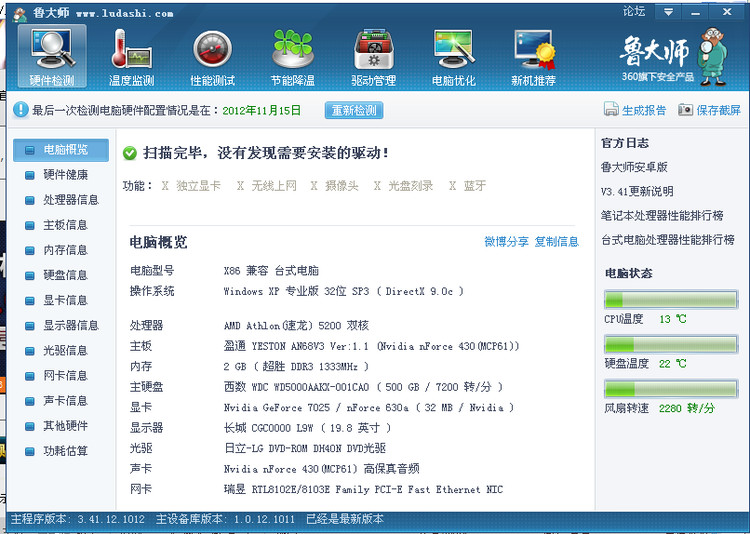Click the 保存截屏 save screenshot link
The image size is (750, 534).
[718, 110]
